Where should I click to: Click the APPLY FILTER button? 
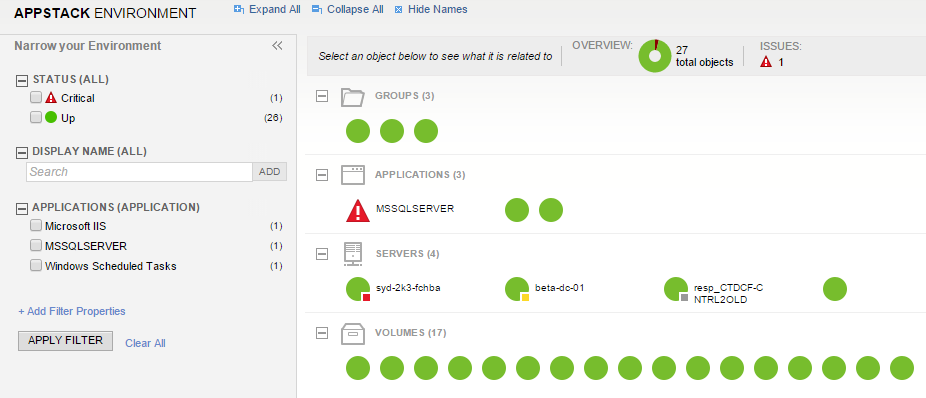point(66,340)
